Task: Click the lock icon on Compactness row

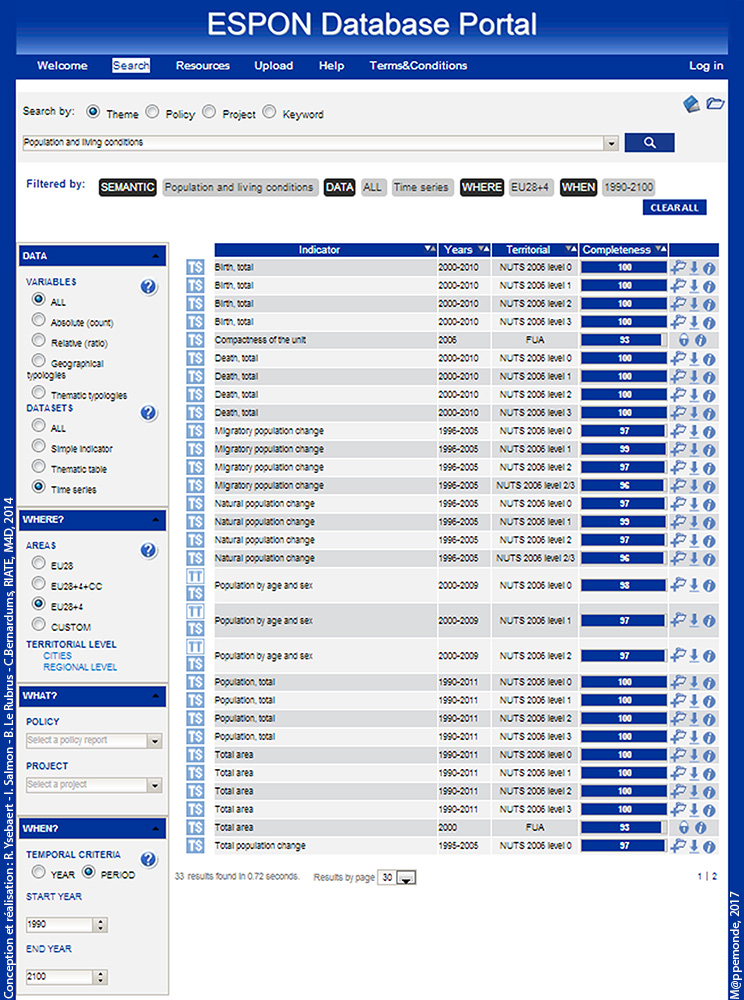Action: (684, 340)
